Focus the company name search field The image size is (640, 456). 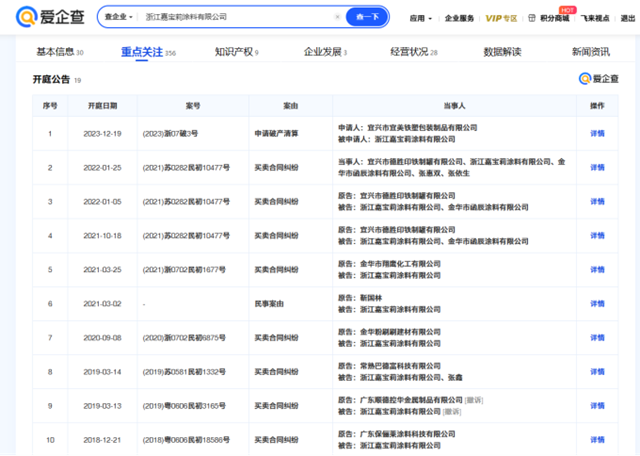239,17
